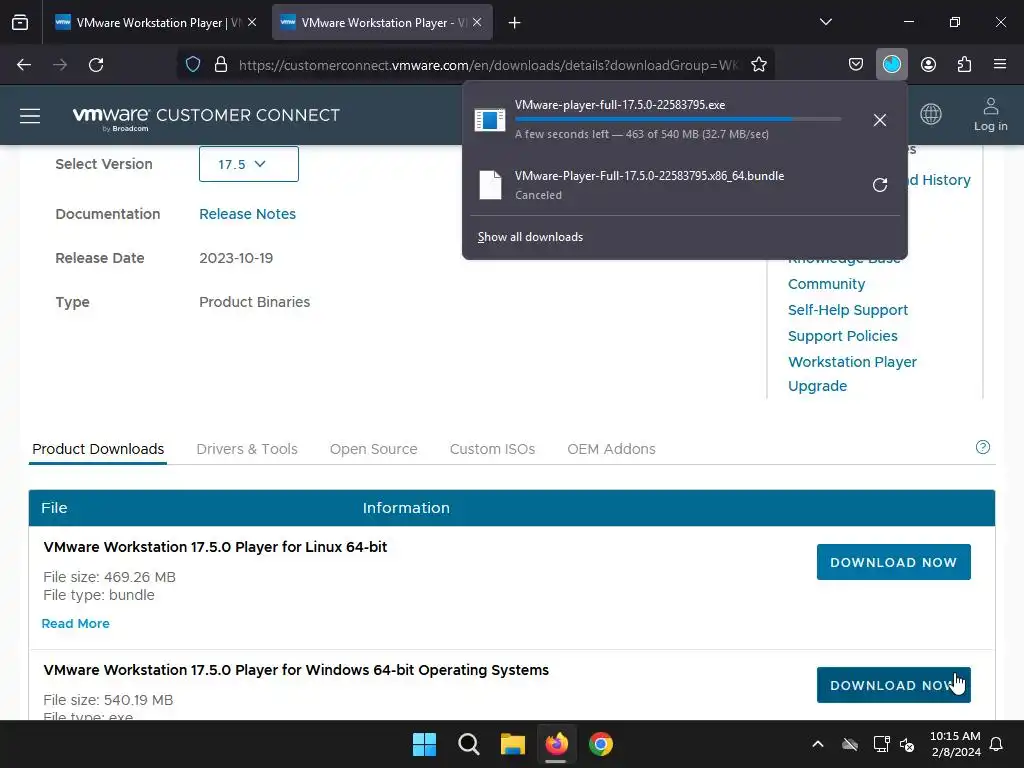Screen dimensions: 1024x768
Task: Click the VMware Customer Connect logo
Action: coord(206,118)
